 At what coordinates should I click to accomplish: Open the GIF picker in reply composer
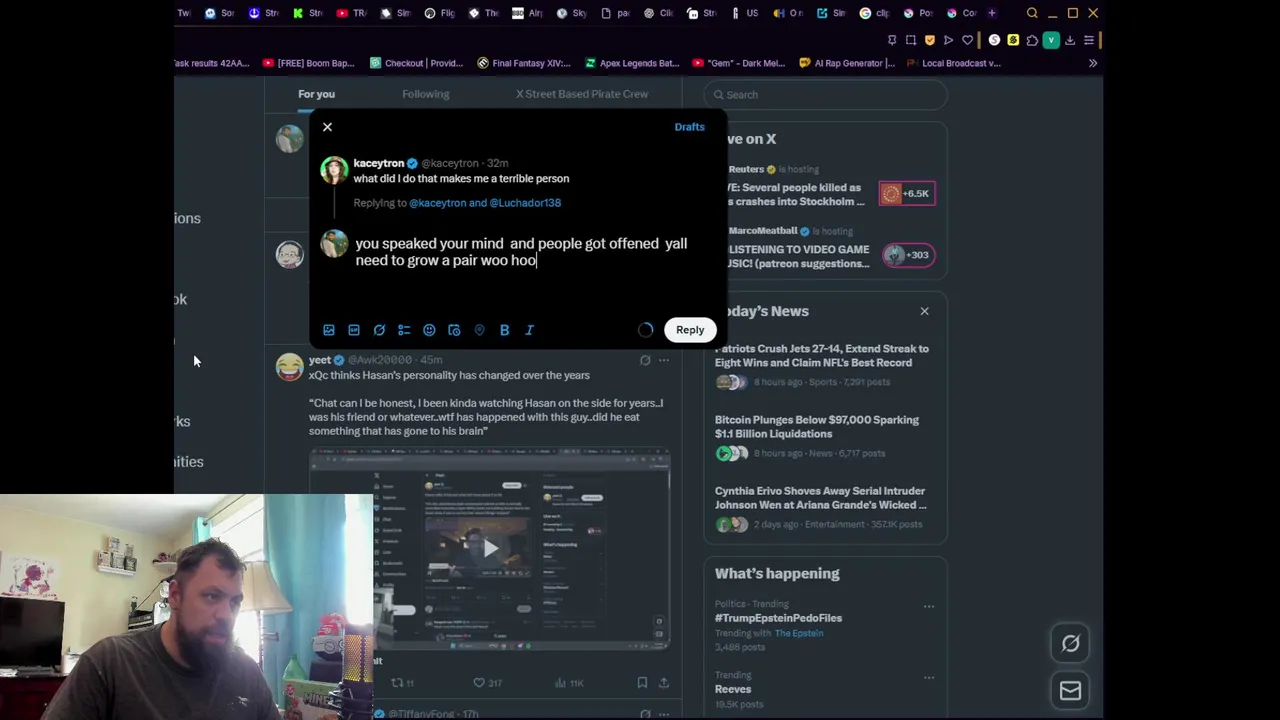point(354,330)
